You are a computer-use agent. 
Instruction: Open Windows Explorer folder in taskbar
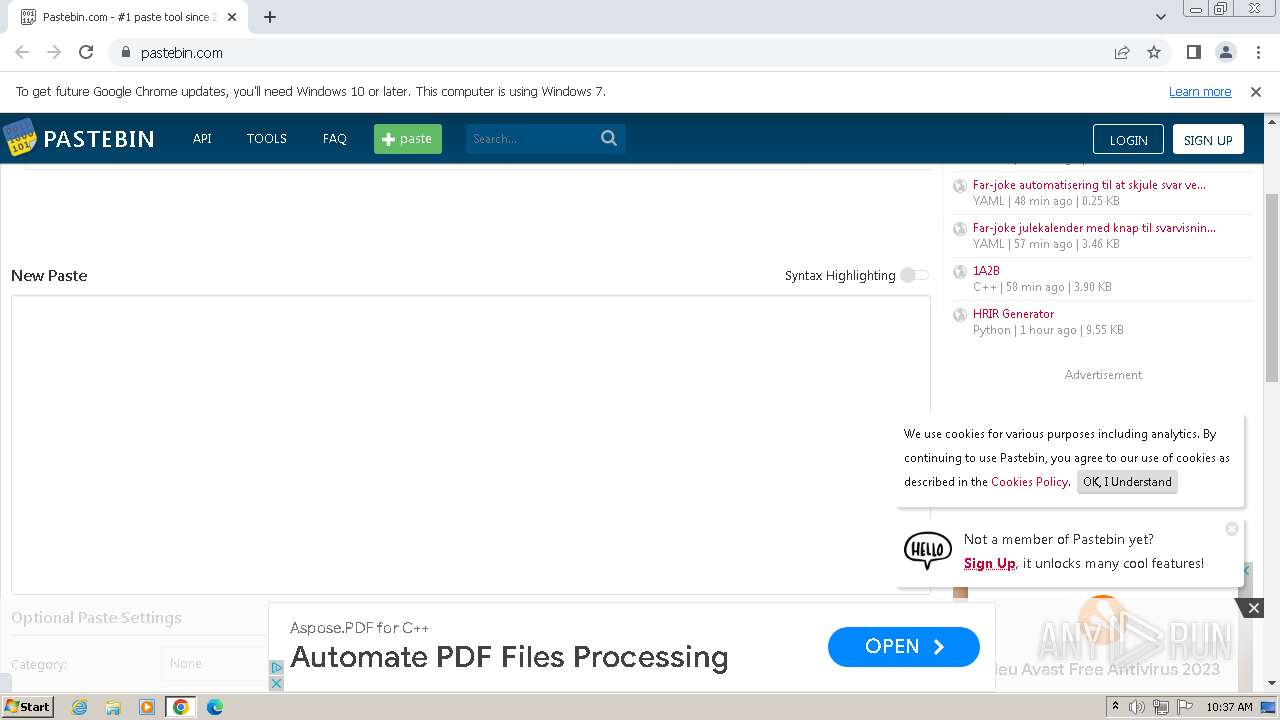pyautogui.click(x=113, y=707)
